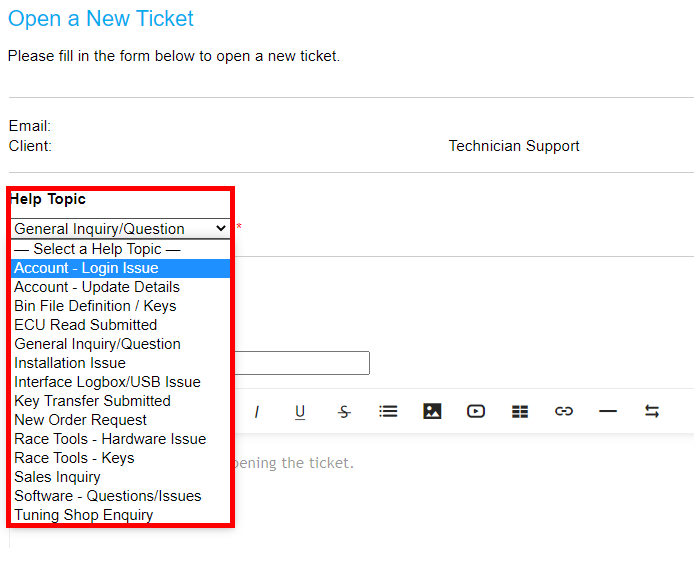Add a hyperlink with the link icon
The height and width of the screenshot is (561, 699).
(x=563, y=411)
